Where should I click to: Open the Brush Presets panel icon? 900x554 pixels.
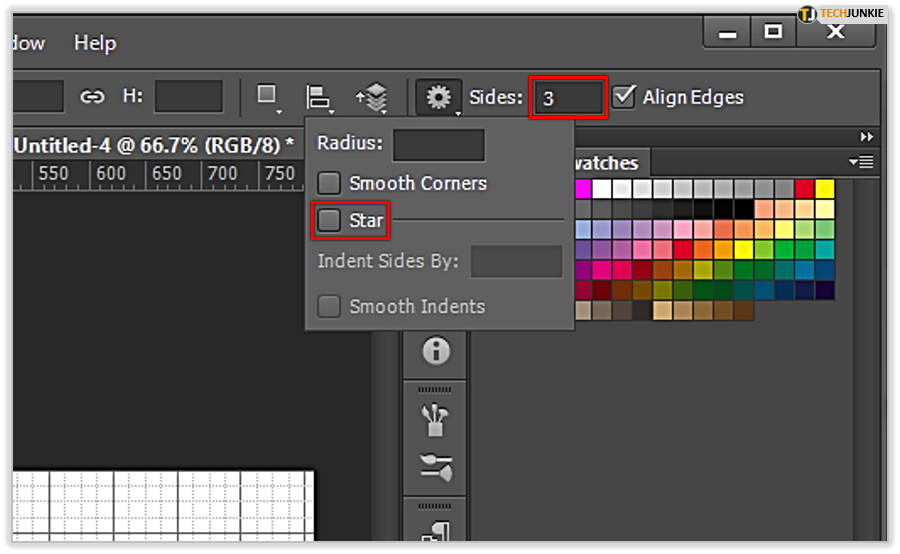point(435,419)
